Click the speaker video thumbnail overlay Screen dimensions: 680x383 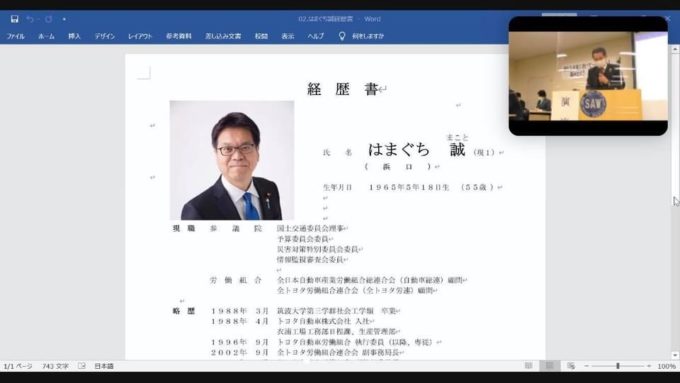click(588, 76)
